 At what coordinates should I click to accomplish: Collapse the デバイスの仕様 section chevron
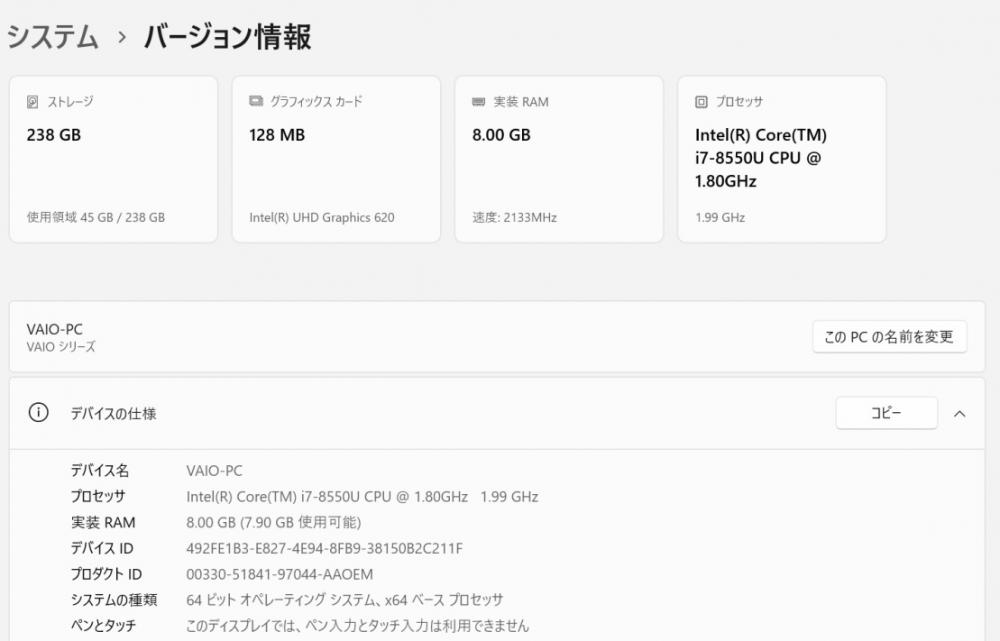[959, 414]
